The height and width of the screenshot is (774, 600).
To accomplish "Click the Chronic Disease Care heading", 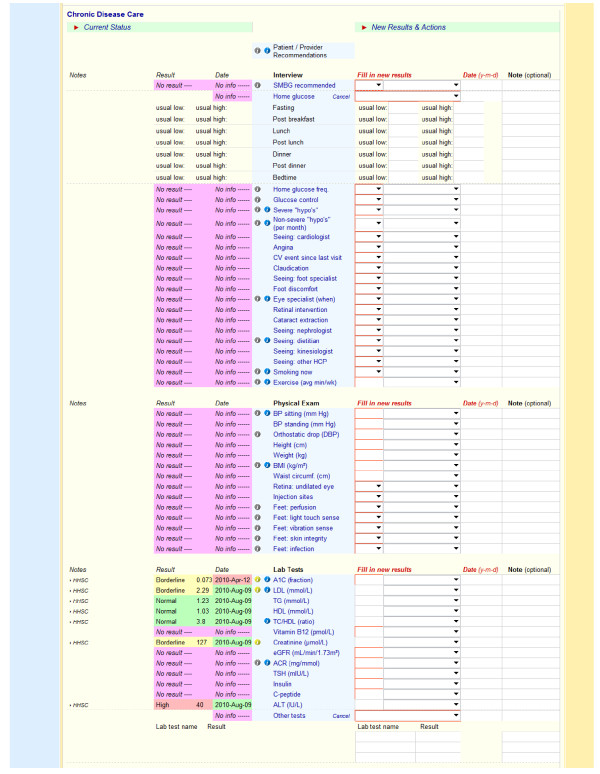I will coord(105,14).
